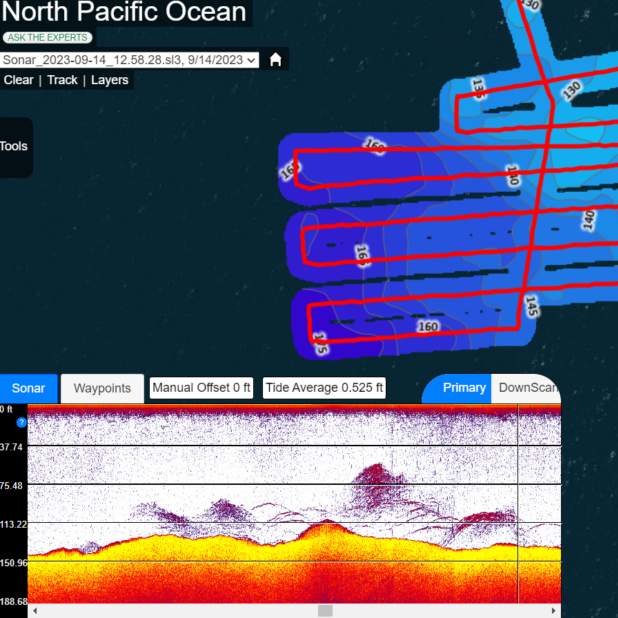Image resolution: width=618 pixels, height=618 pixels.
Task: Switch to the Sonar tab
Action: pos(28,388)
